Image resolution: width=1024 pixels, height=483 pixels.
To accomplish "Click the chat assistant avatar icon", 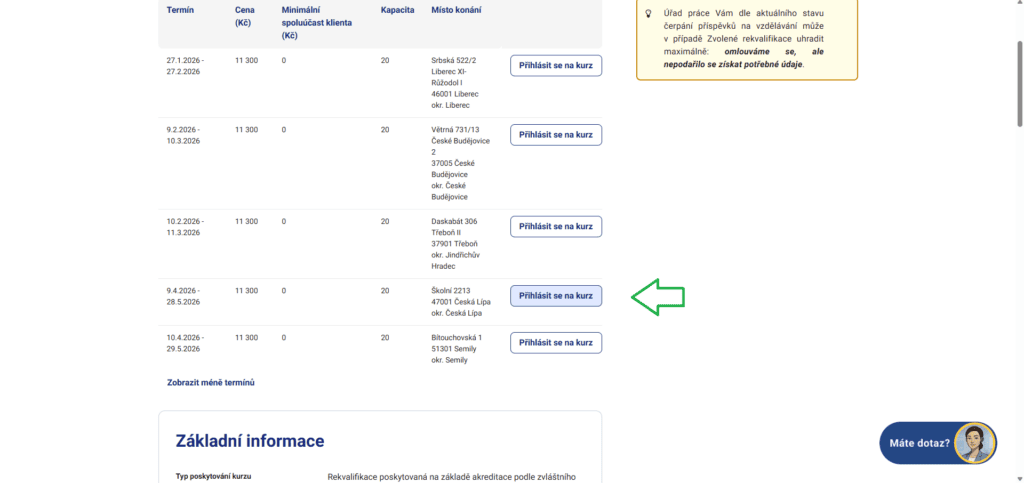I will [975, 443].
